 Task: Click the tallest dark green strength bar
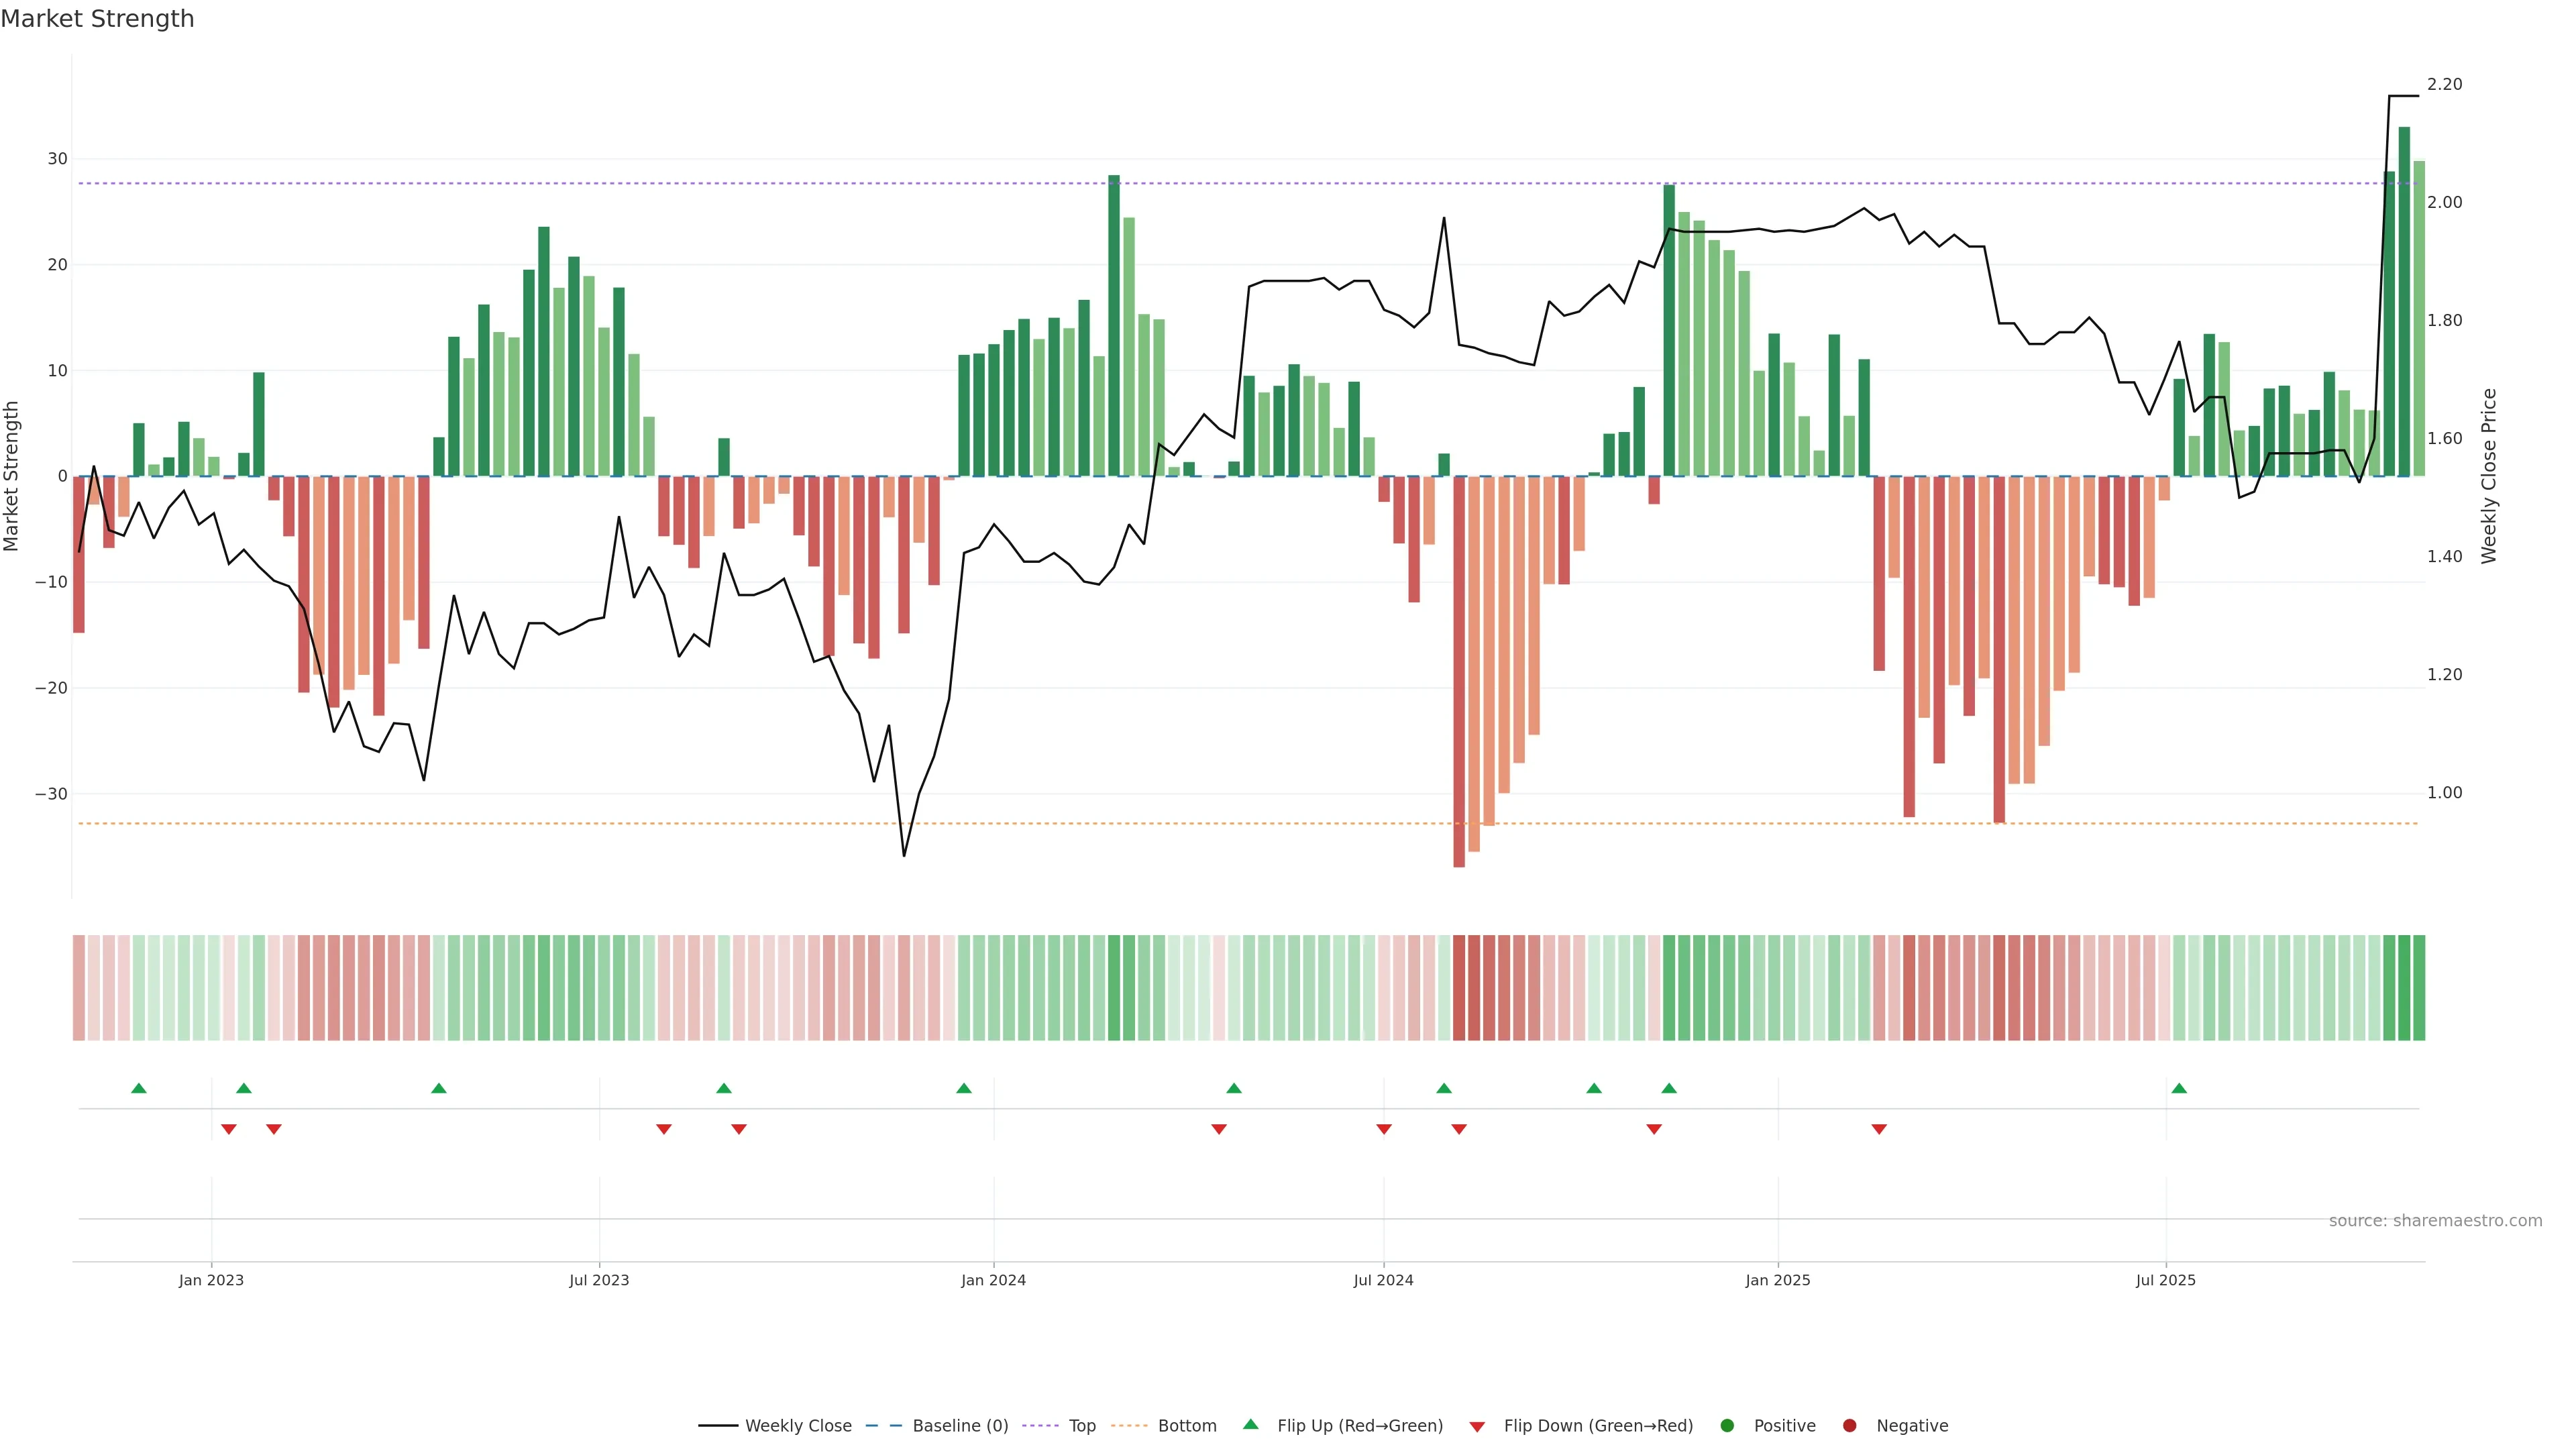click(x=2404, y=300)
